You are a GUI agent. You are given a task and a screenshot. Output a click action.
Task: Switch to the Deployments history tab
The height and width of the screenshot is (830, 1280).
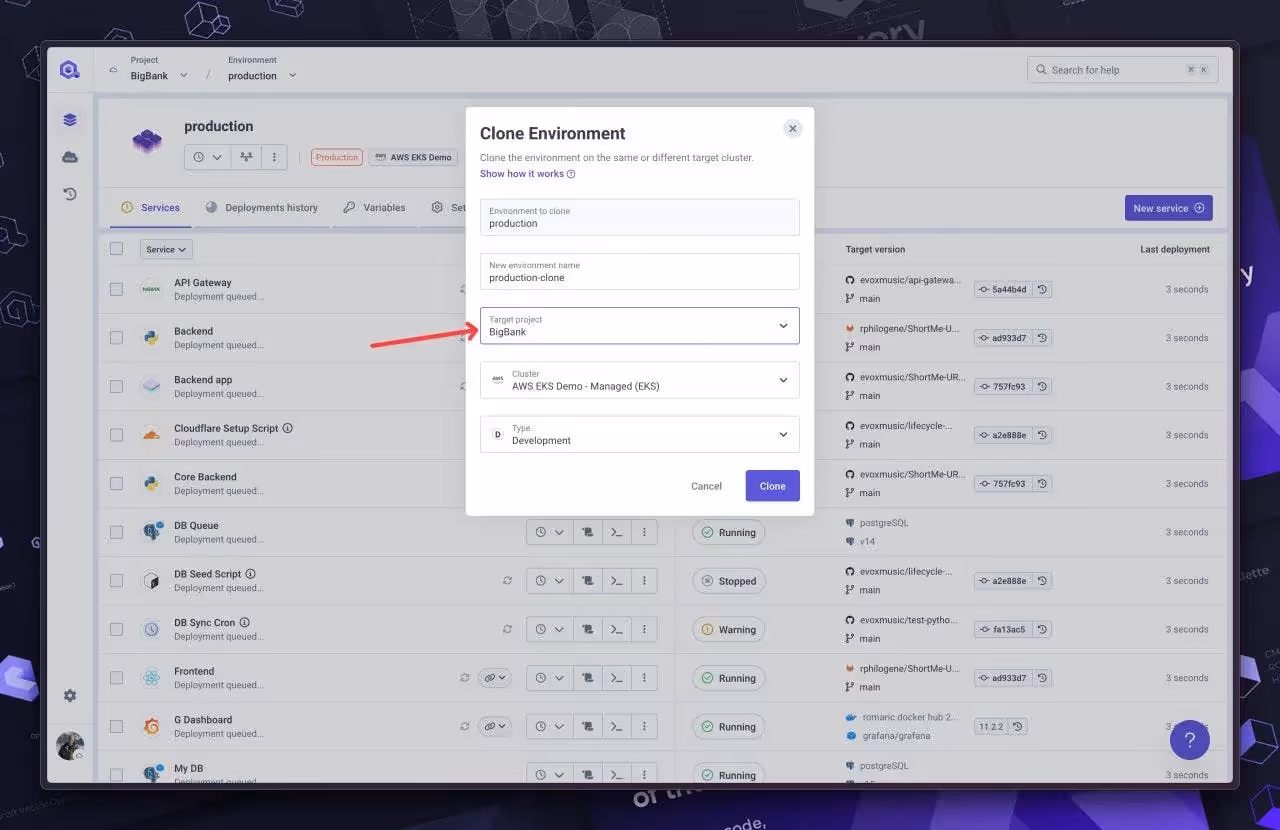[x=261, y=208]
